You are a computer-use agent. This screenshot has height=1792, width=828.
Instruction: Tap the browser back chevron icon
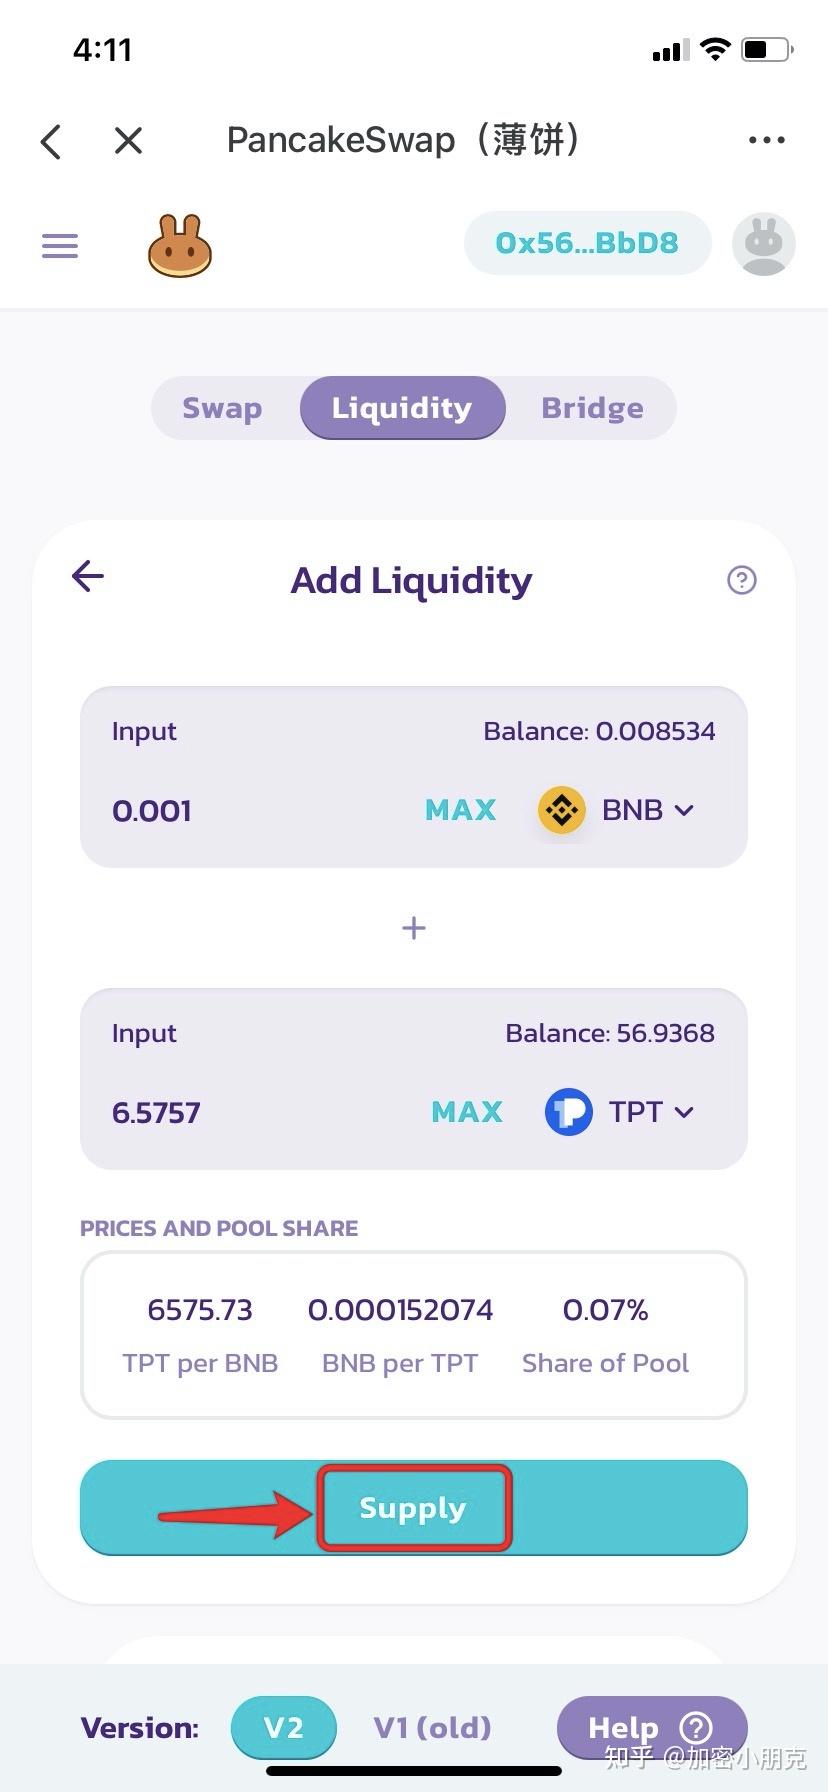[x=51, y=141]
